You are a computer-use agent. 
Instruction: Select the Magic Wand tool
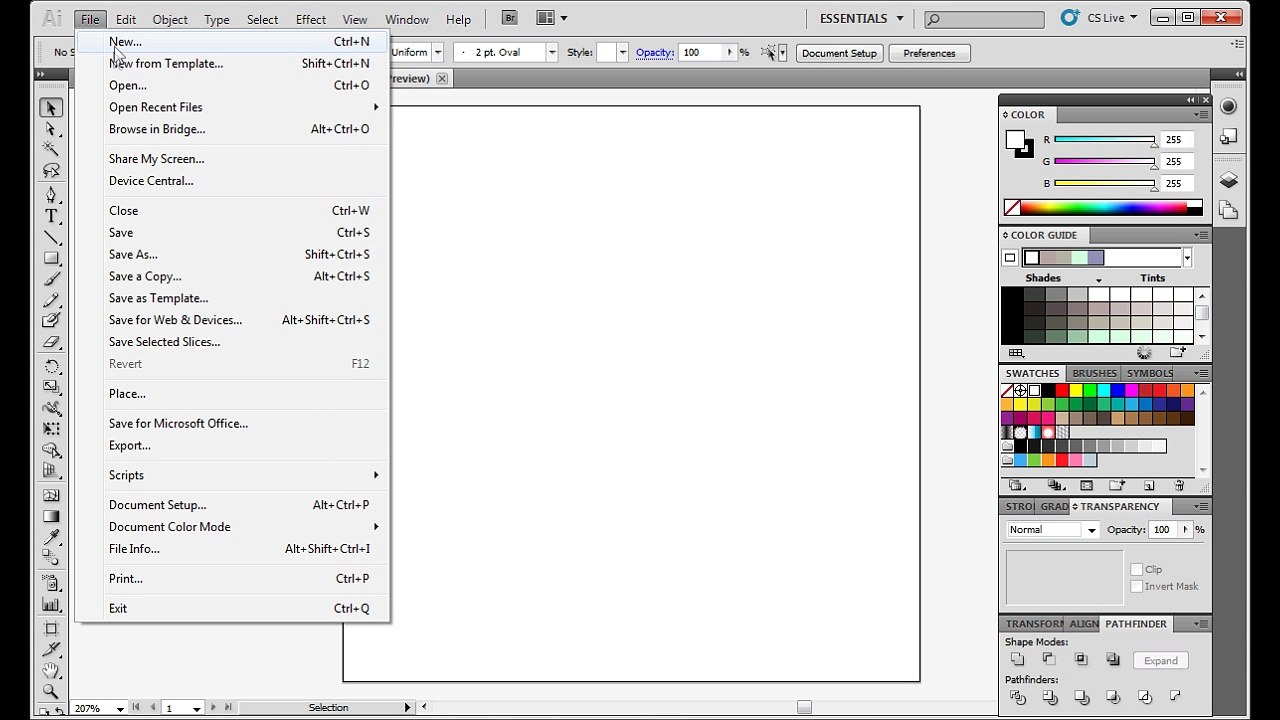point(51,149)
